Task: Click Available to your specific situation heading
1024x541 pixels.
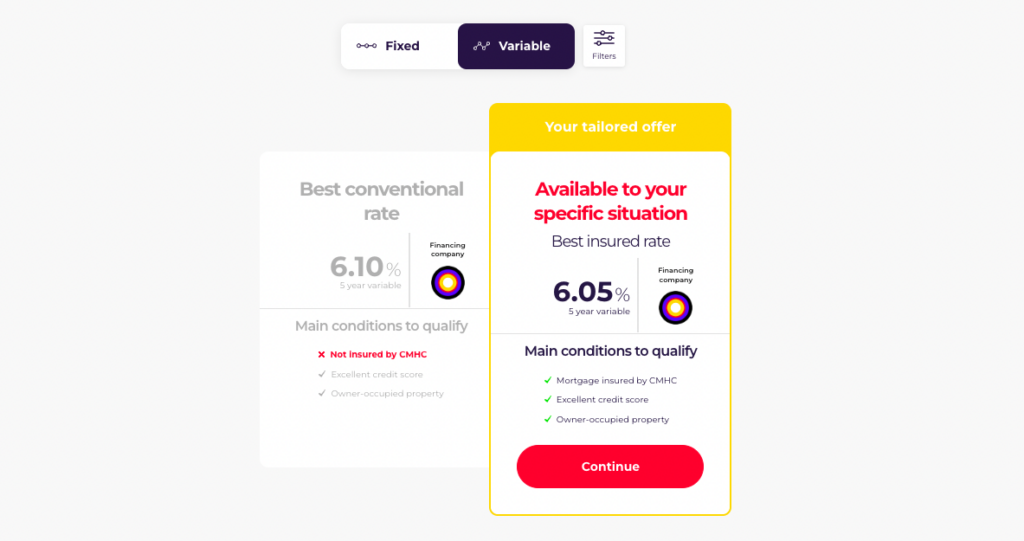Action: point(610,201)
